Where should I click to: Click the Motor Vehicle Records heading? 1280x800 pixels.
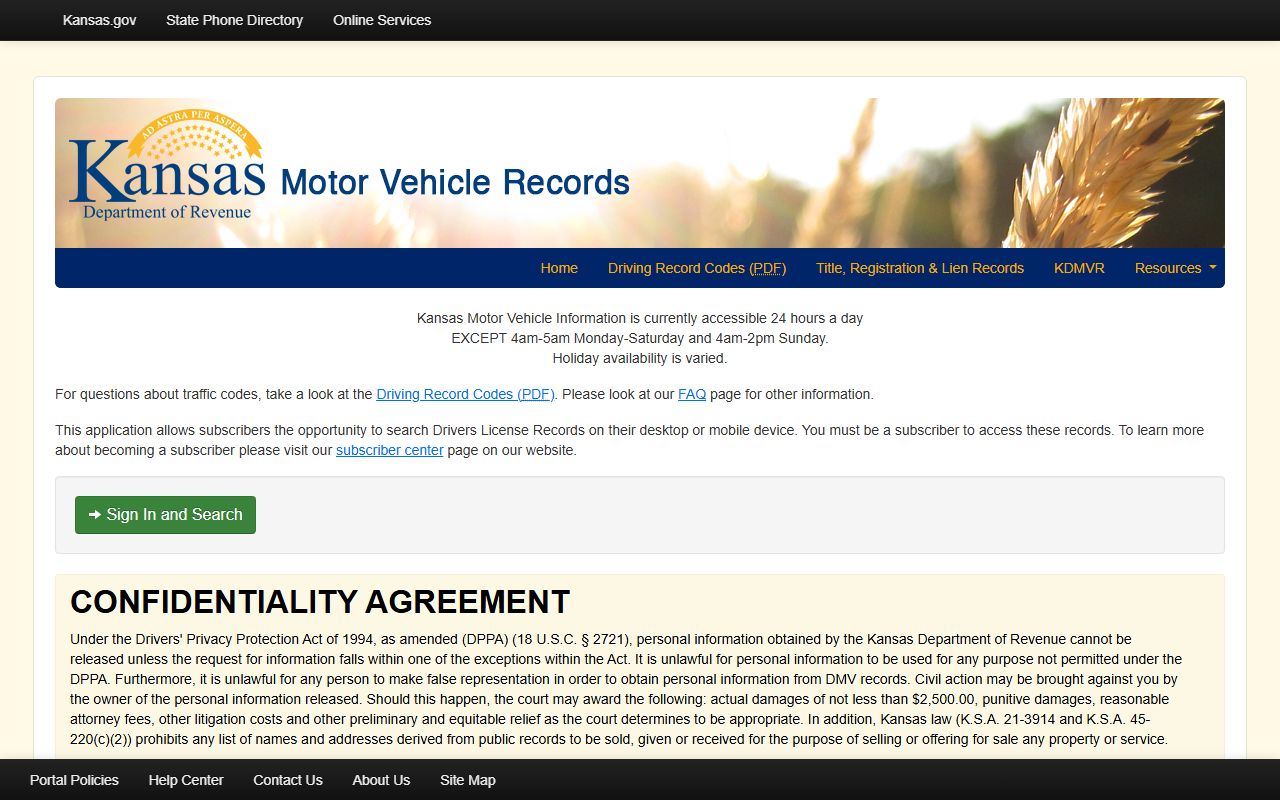[455, 182]
